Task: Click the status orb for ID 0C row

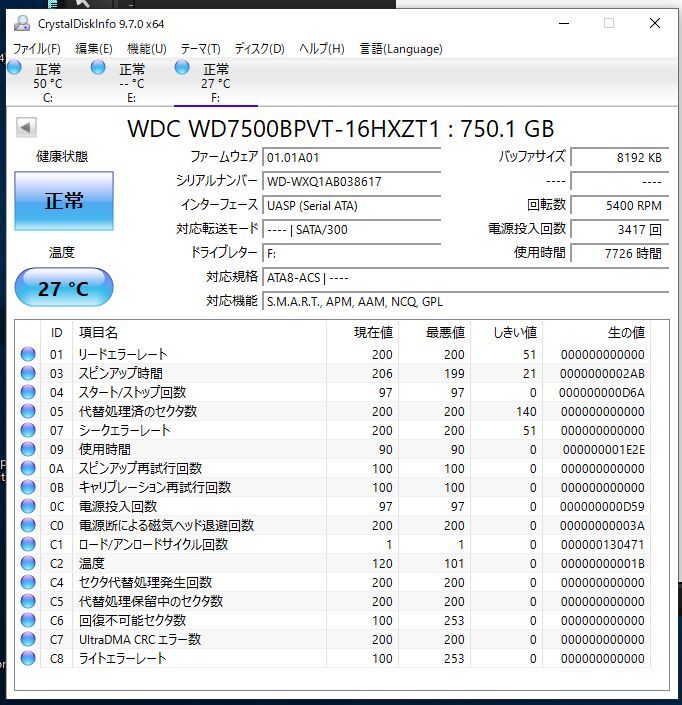Action: pos(28,506)
